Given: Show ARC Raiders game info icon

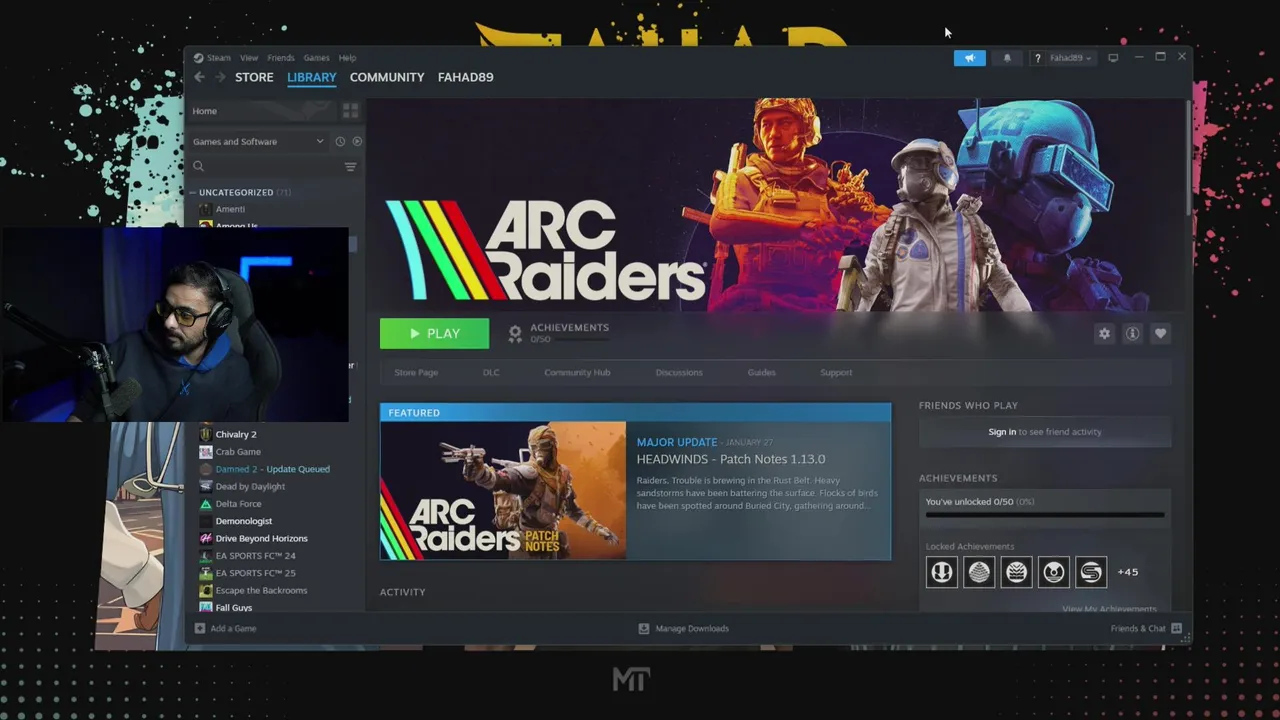Looking at the screenshot, I should coord(1132,334).
